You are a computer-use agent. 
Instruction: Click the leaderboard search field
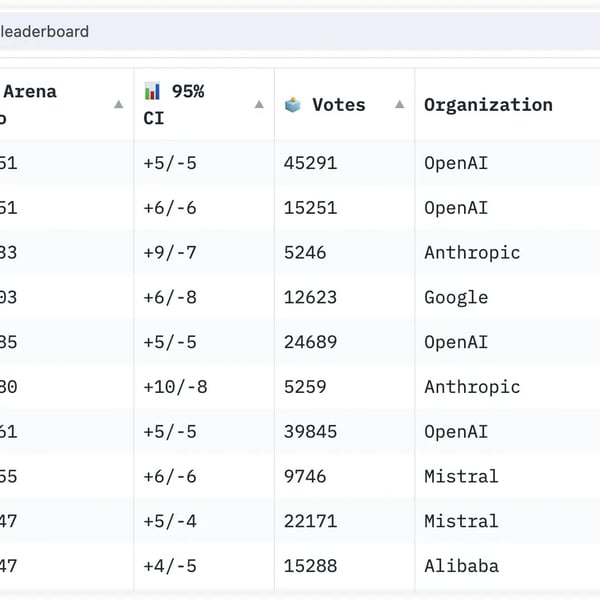tap(300, 31)
